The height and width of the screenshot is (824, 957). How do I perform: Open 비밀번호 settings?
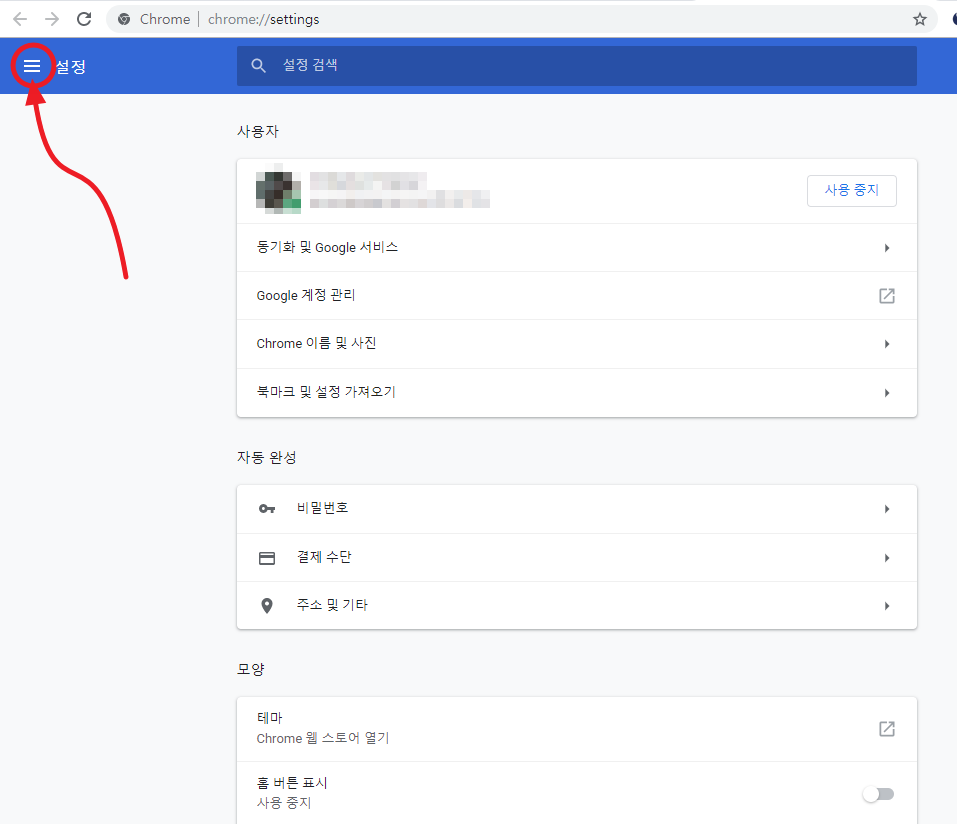(577, 509)
